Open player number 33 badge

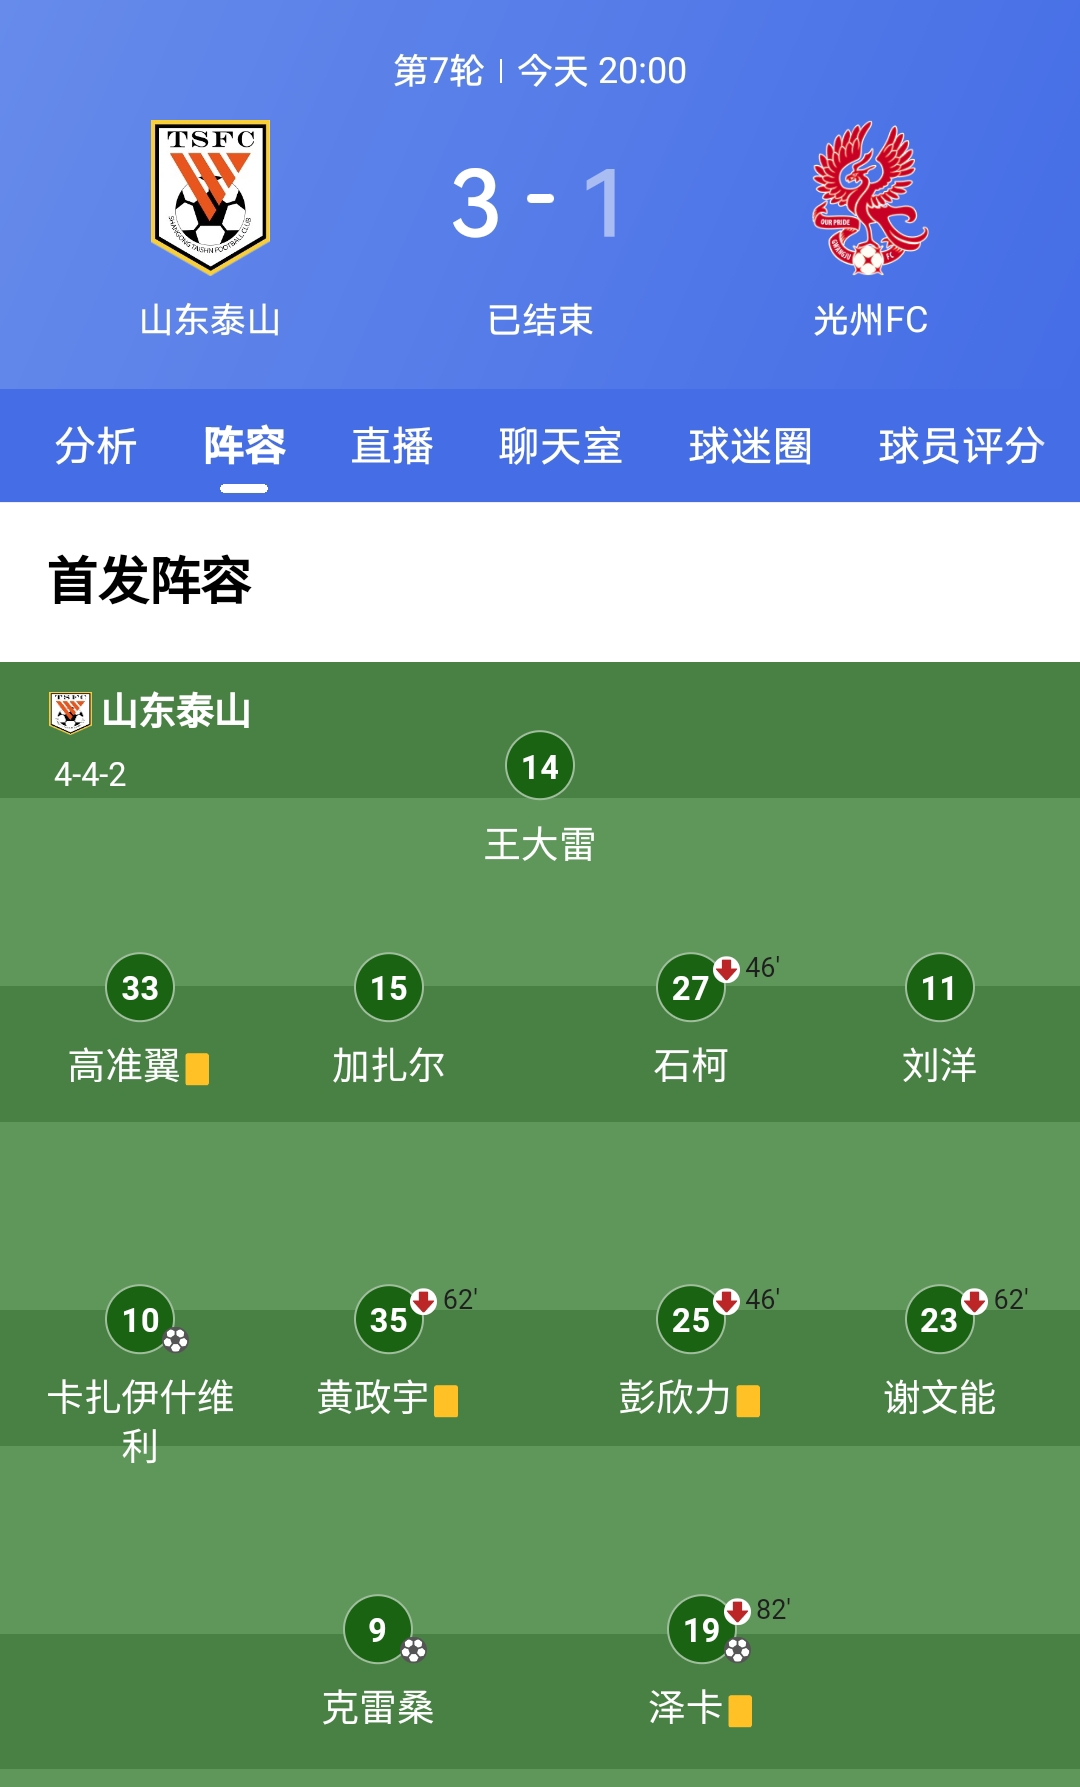(140, 988)
